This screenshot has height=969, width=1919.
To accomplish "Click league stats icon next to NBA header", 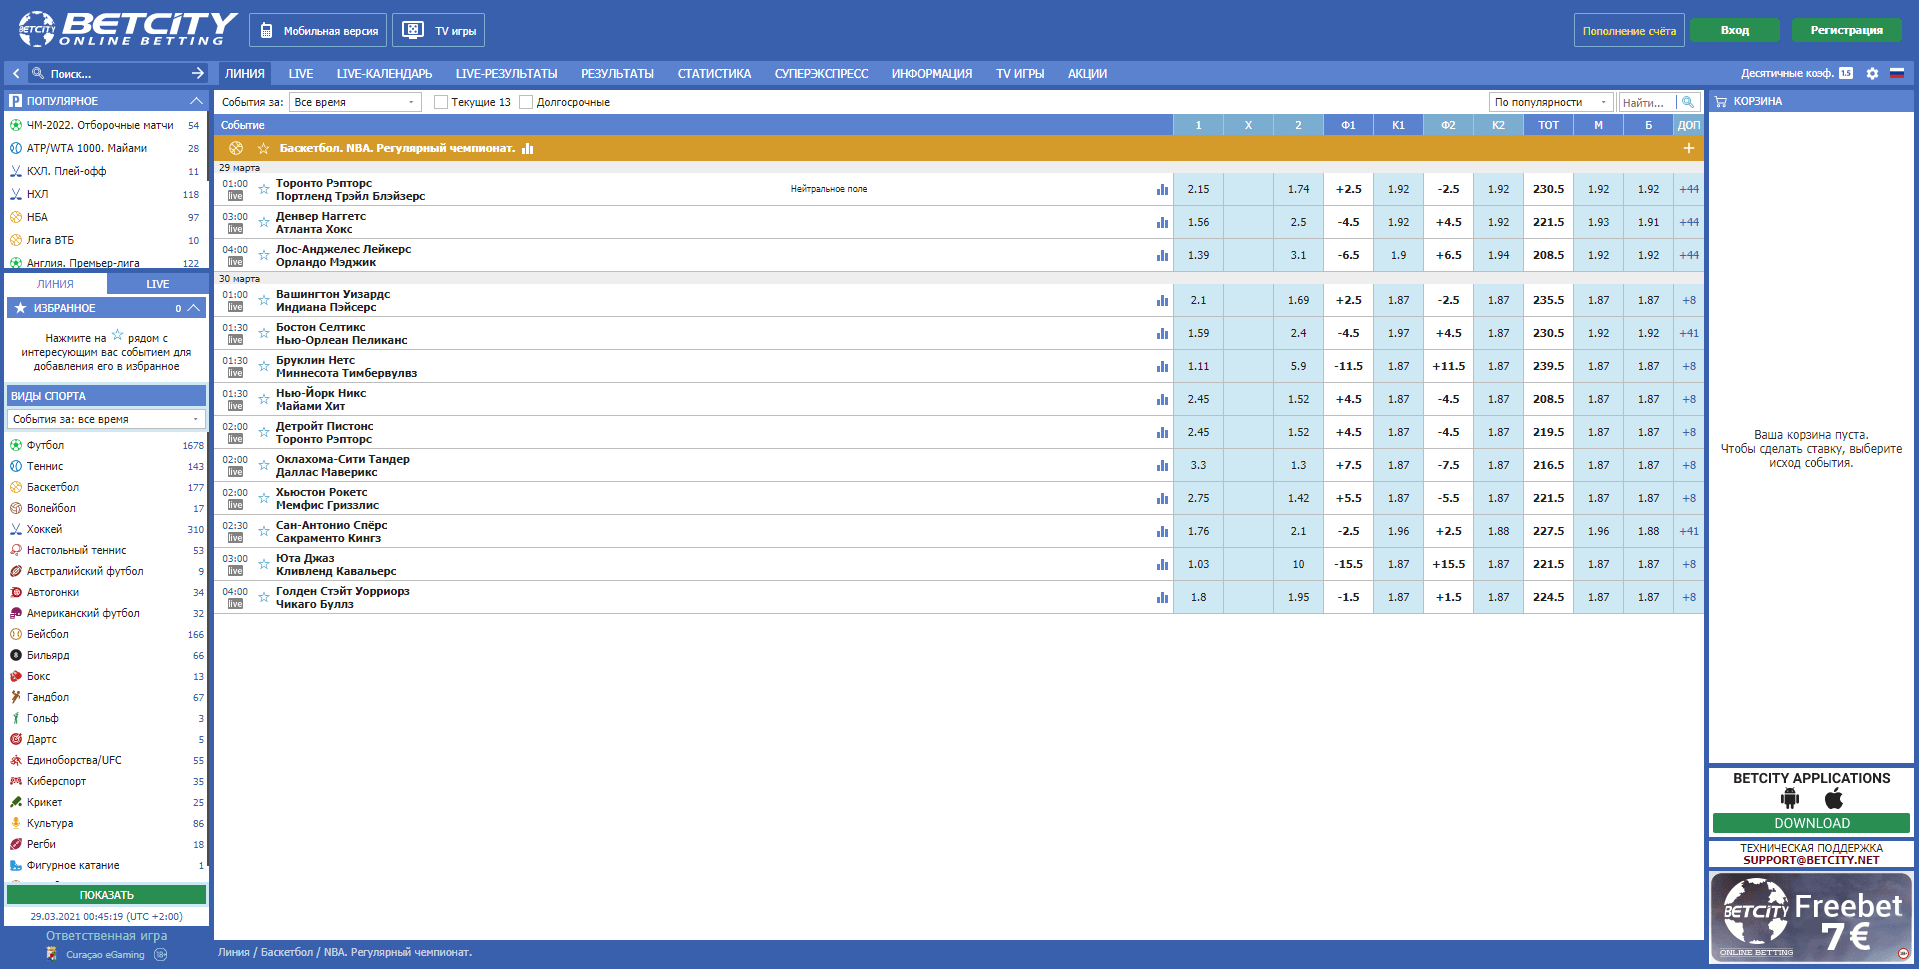I will 528,148.
